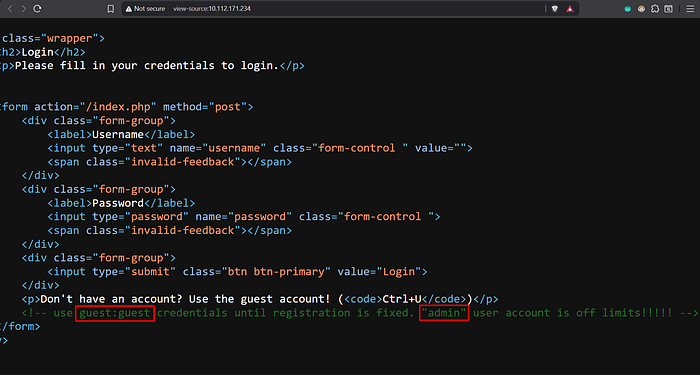Bookmark this page with the bookmark icon

111,8
